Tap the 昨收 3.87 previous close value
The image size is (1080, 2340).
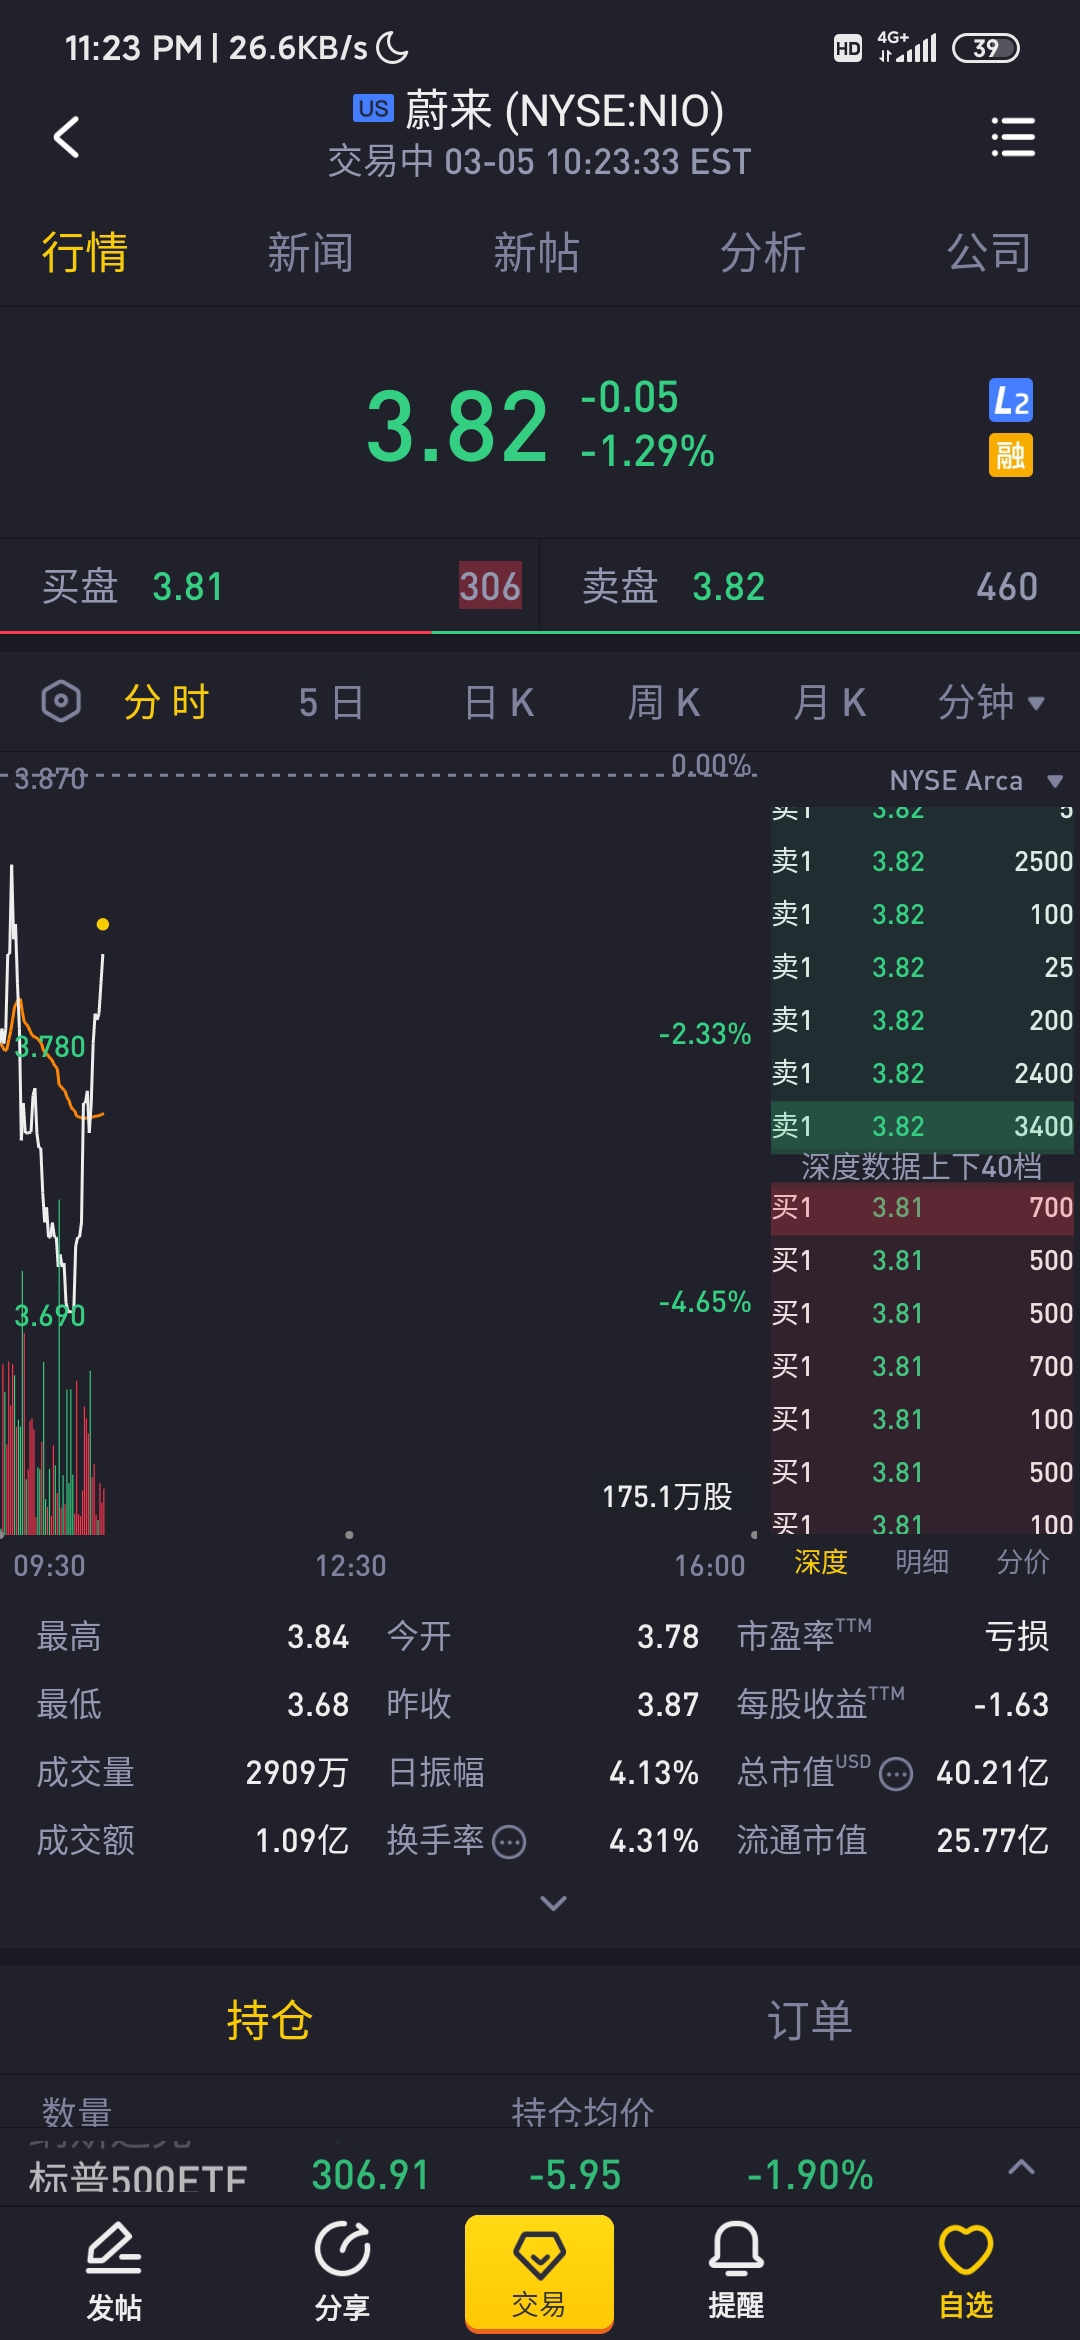(668, 1705)
